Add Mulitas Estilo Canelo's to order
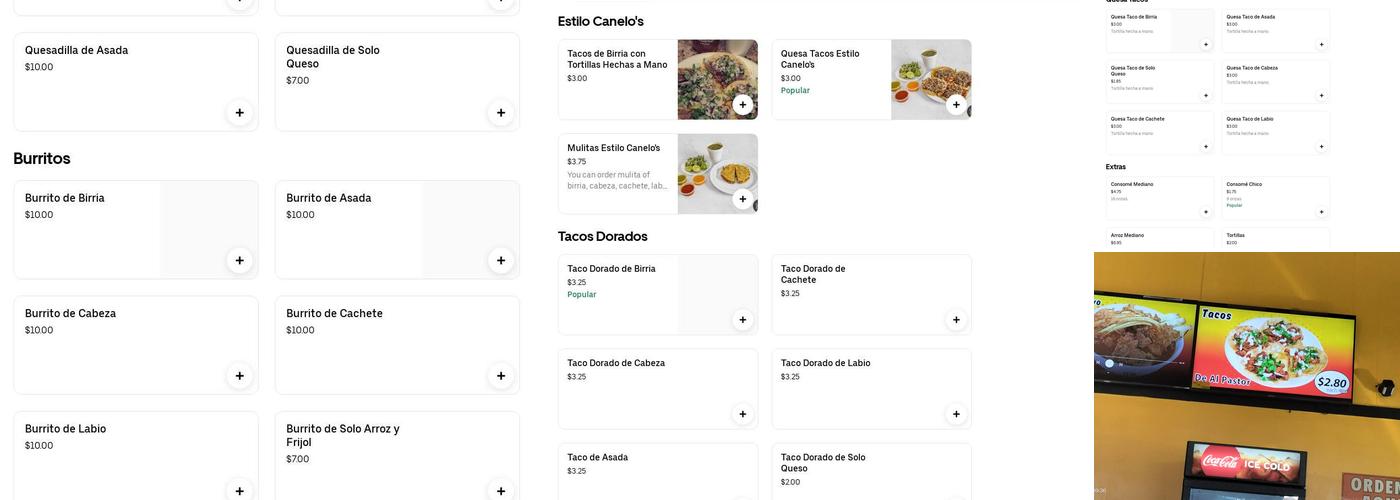1400x500 pixels. coord(742,199)
